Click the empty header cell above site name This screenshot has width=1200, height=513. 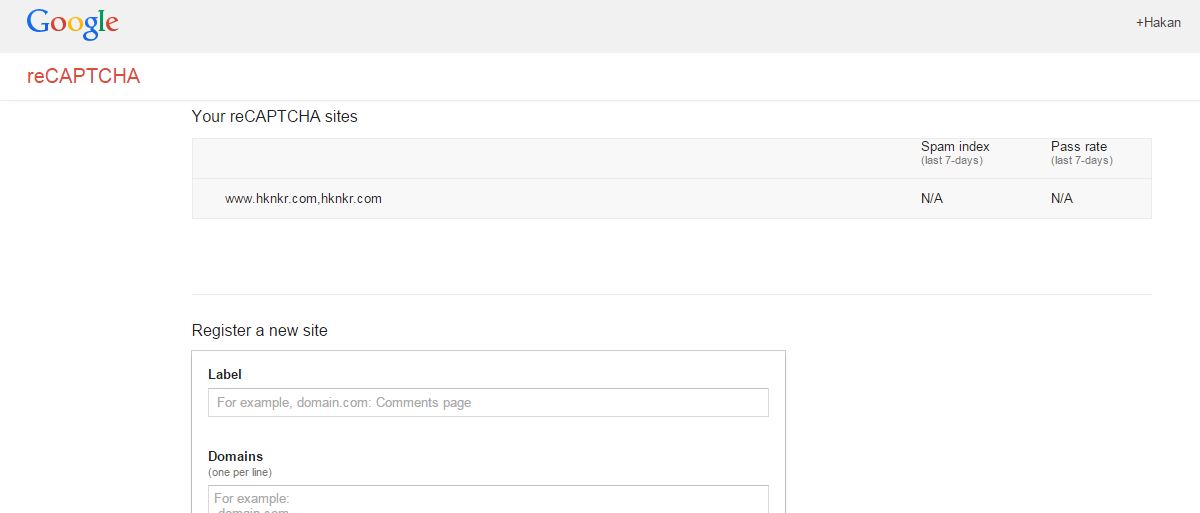tap(550, 158)
